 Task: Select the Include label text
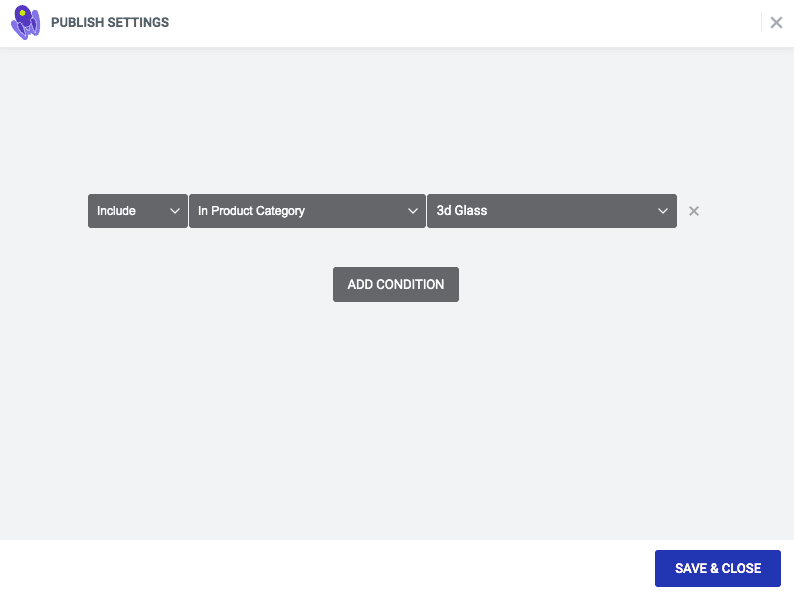pos(116,211)
